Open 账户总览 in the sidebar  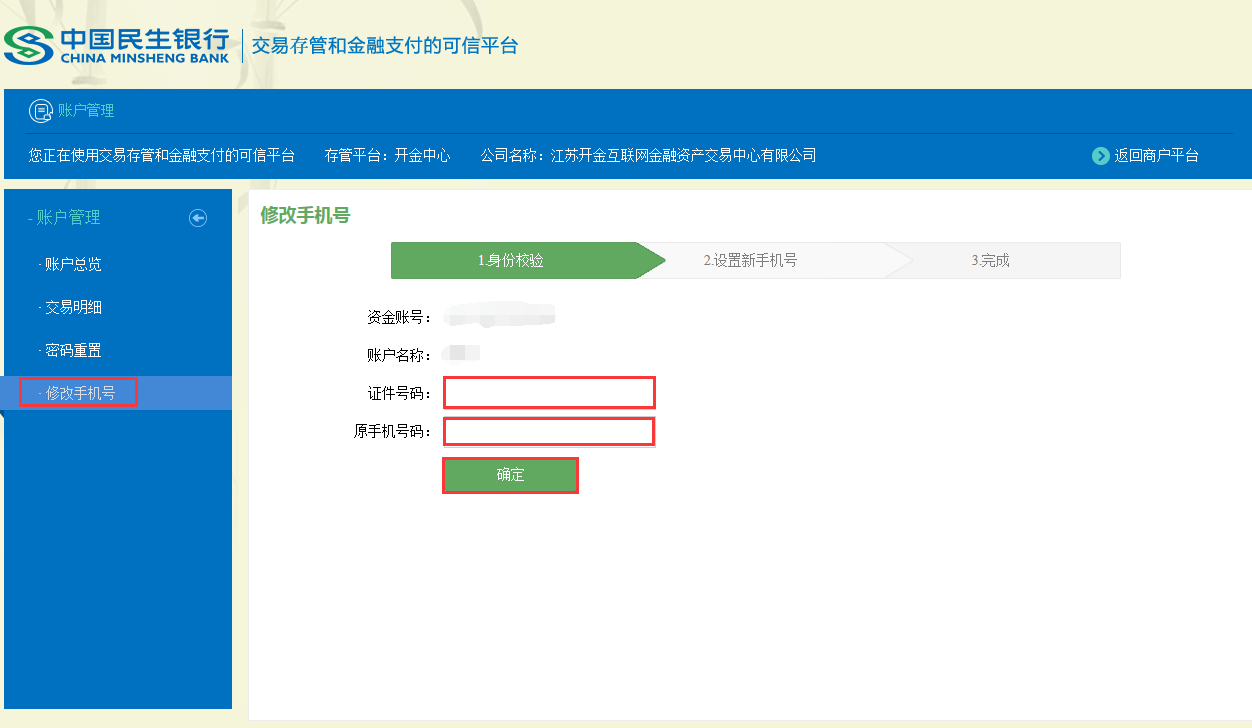click(x=73, y=265)
